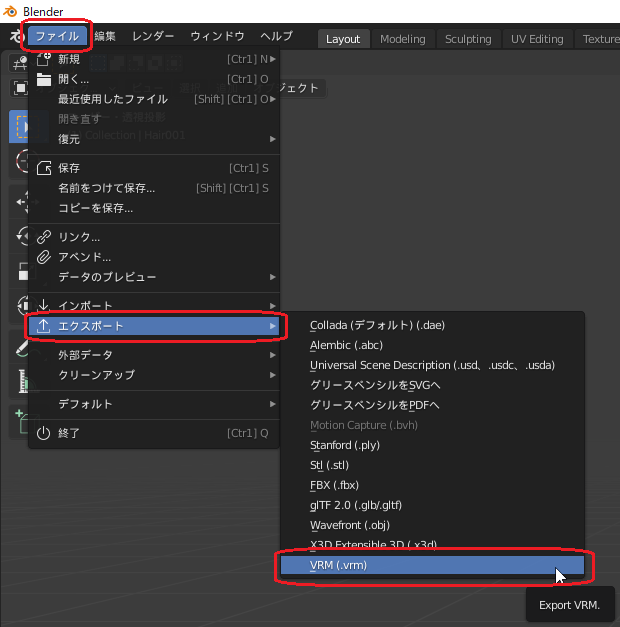Export グリースペンシルをPDFへ
The image size is (620, 627).
tap(432, 405)
